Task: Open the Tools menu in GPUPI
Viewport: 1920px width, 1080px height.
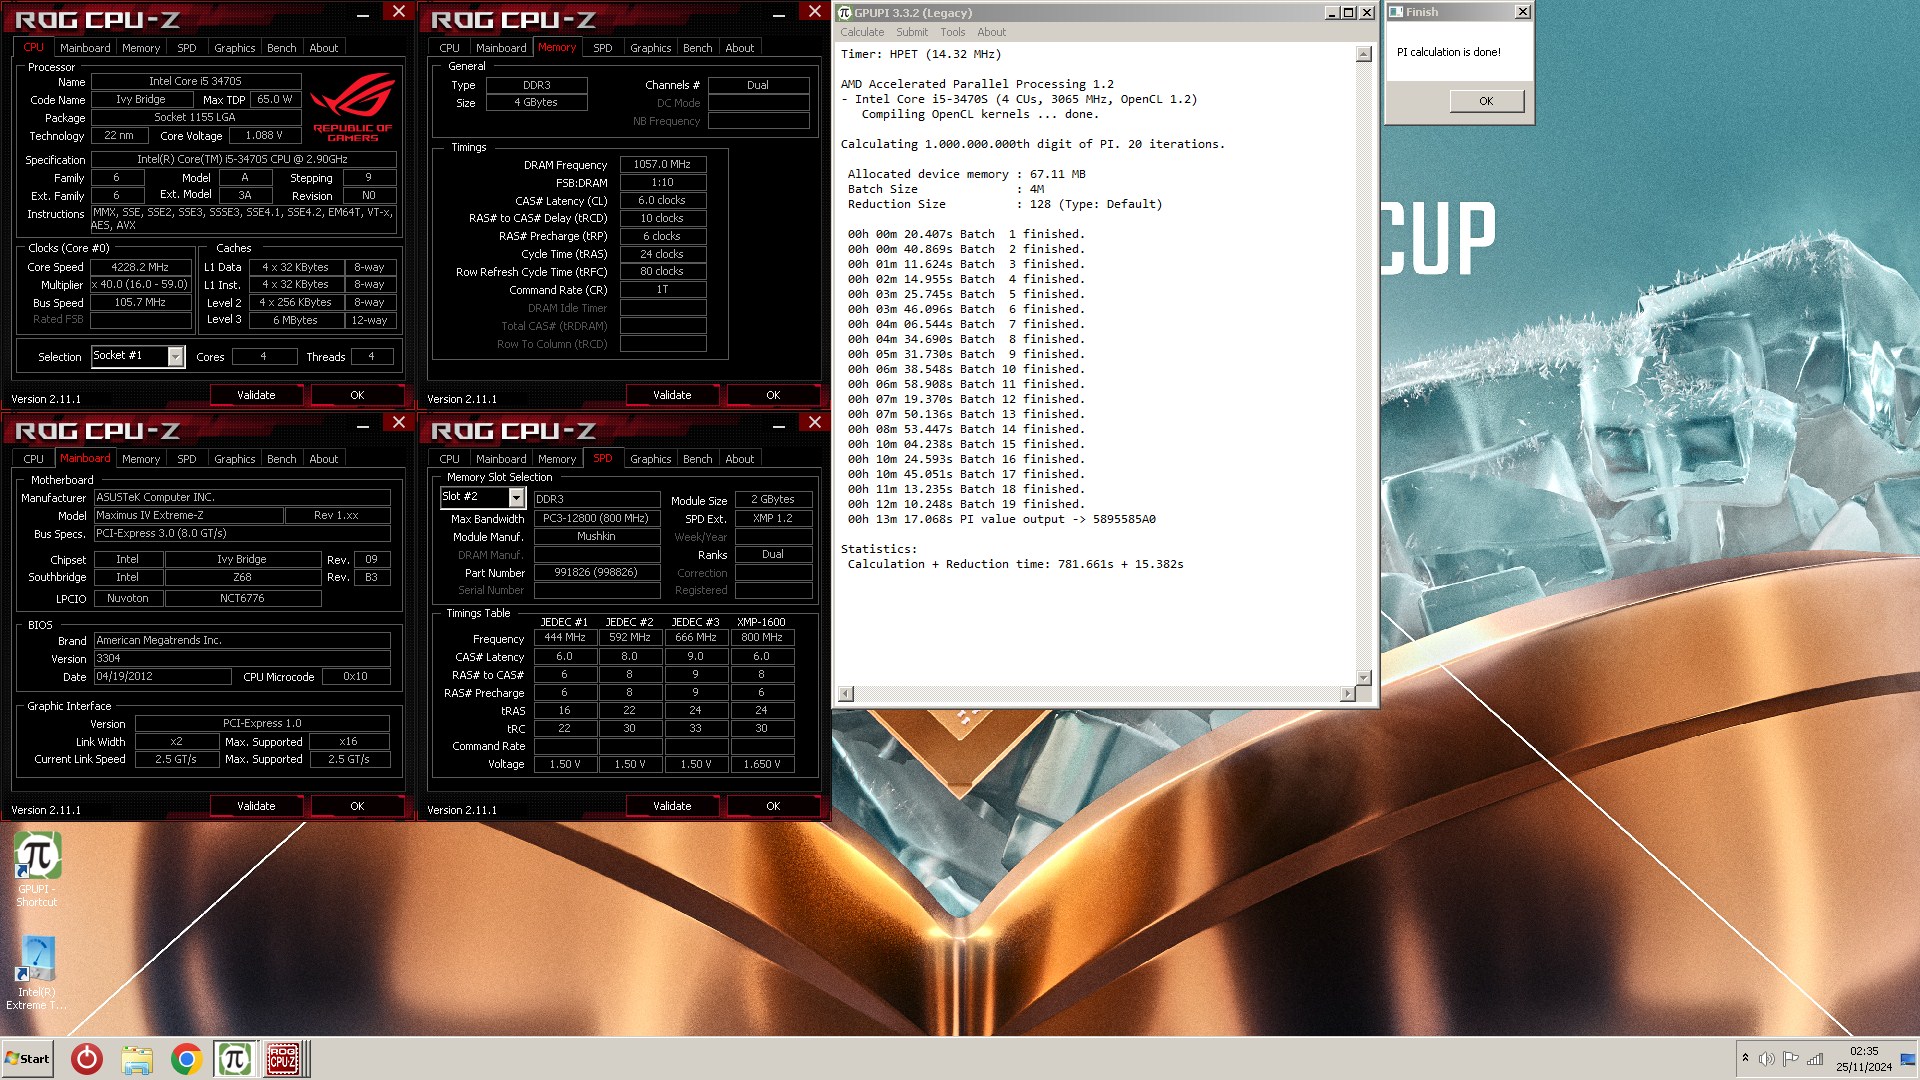Action: coord(953,32)
